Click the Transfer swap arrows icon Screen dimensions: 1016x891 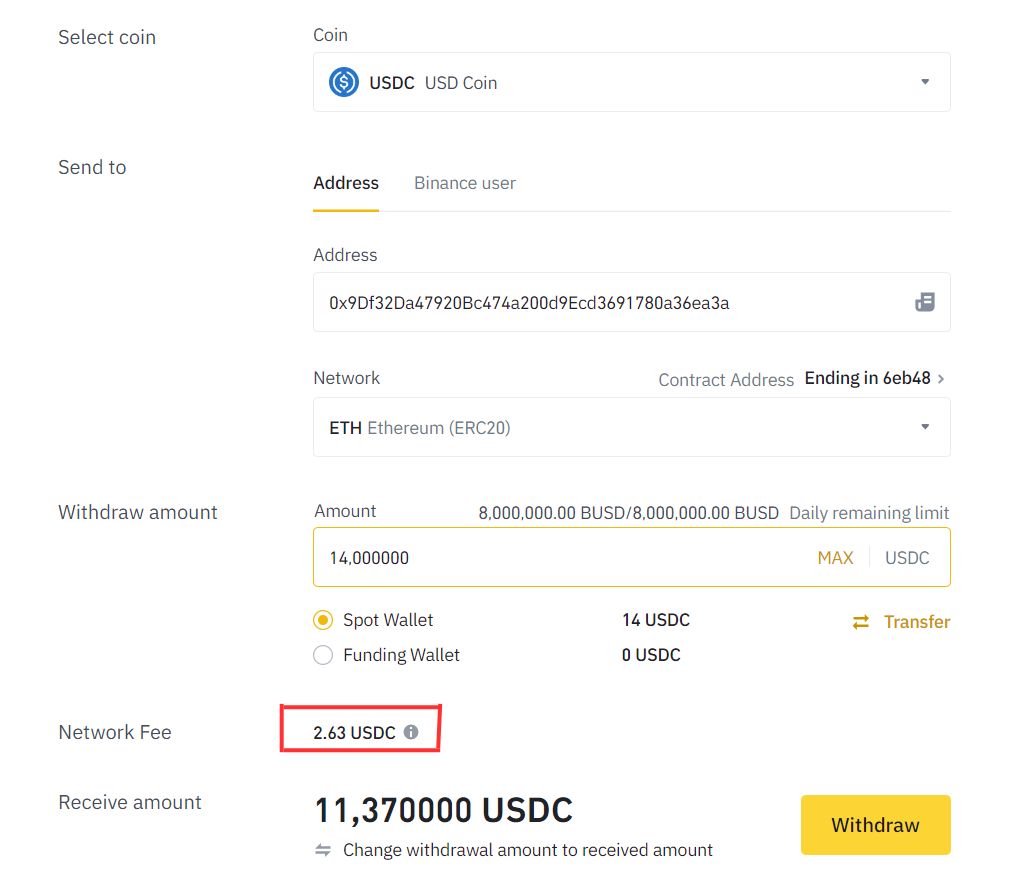[861, 621]
